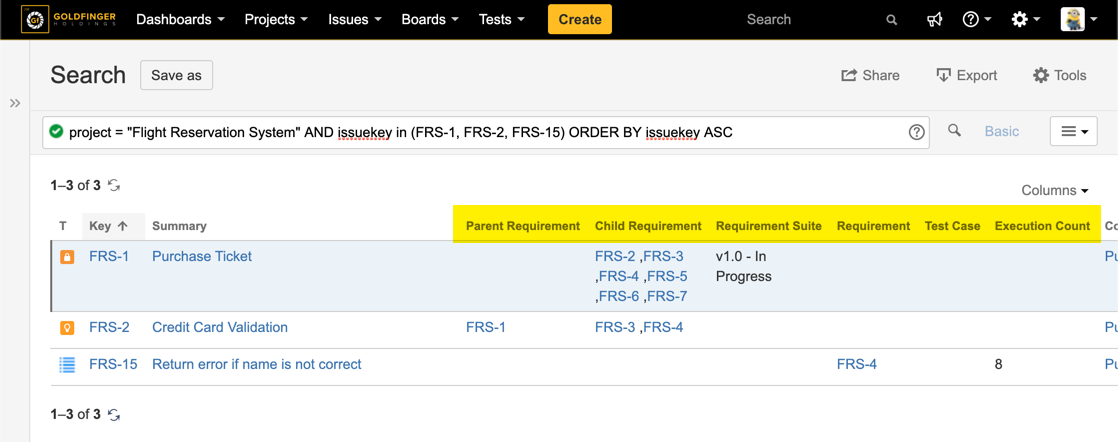Open the Tests menu
Viewport: 1118px width, 442px height.
pos(501,19)
